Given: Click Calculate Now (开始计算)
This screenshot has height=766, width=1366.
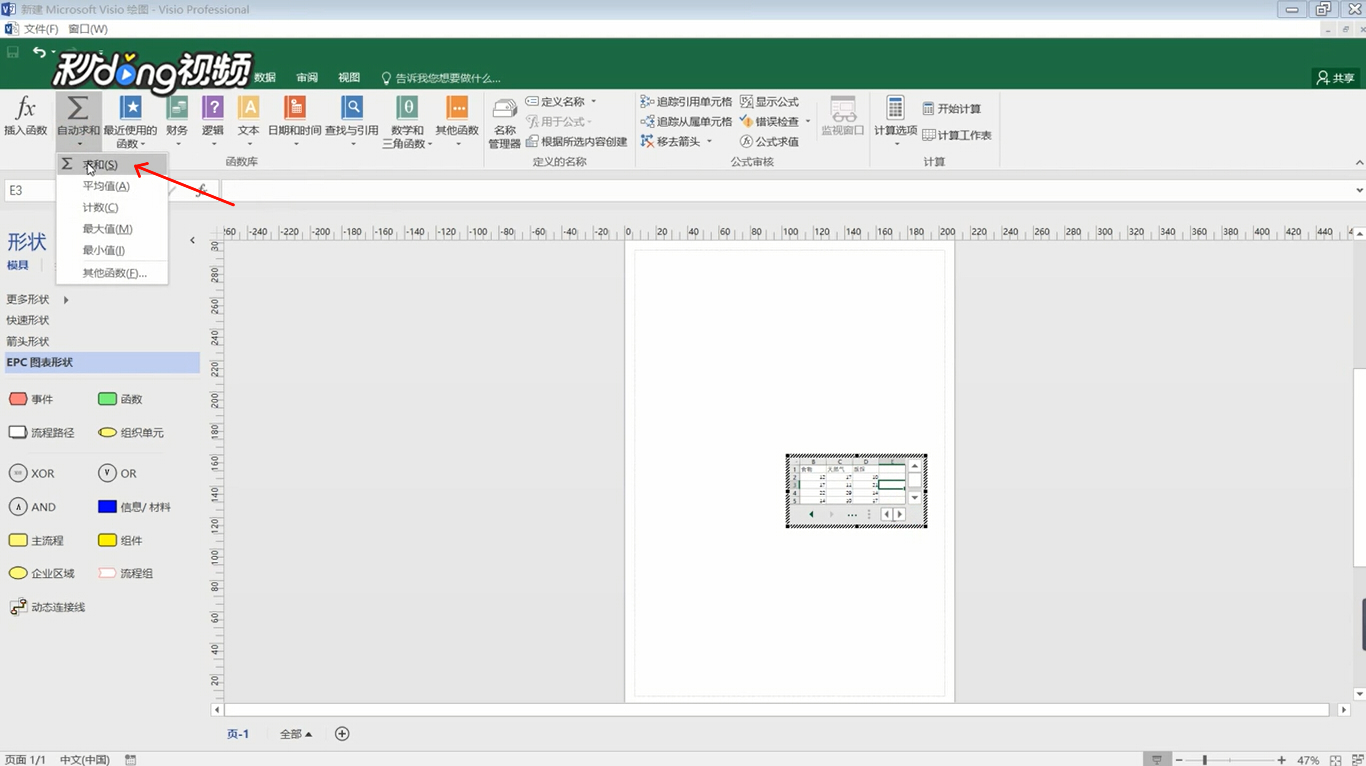Looking at the screenshot, I should coord(952,109).
